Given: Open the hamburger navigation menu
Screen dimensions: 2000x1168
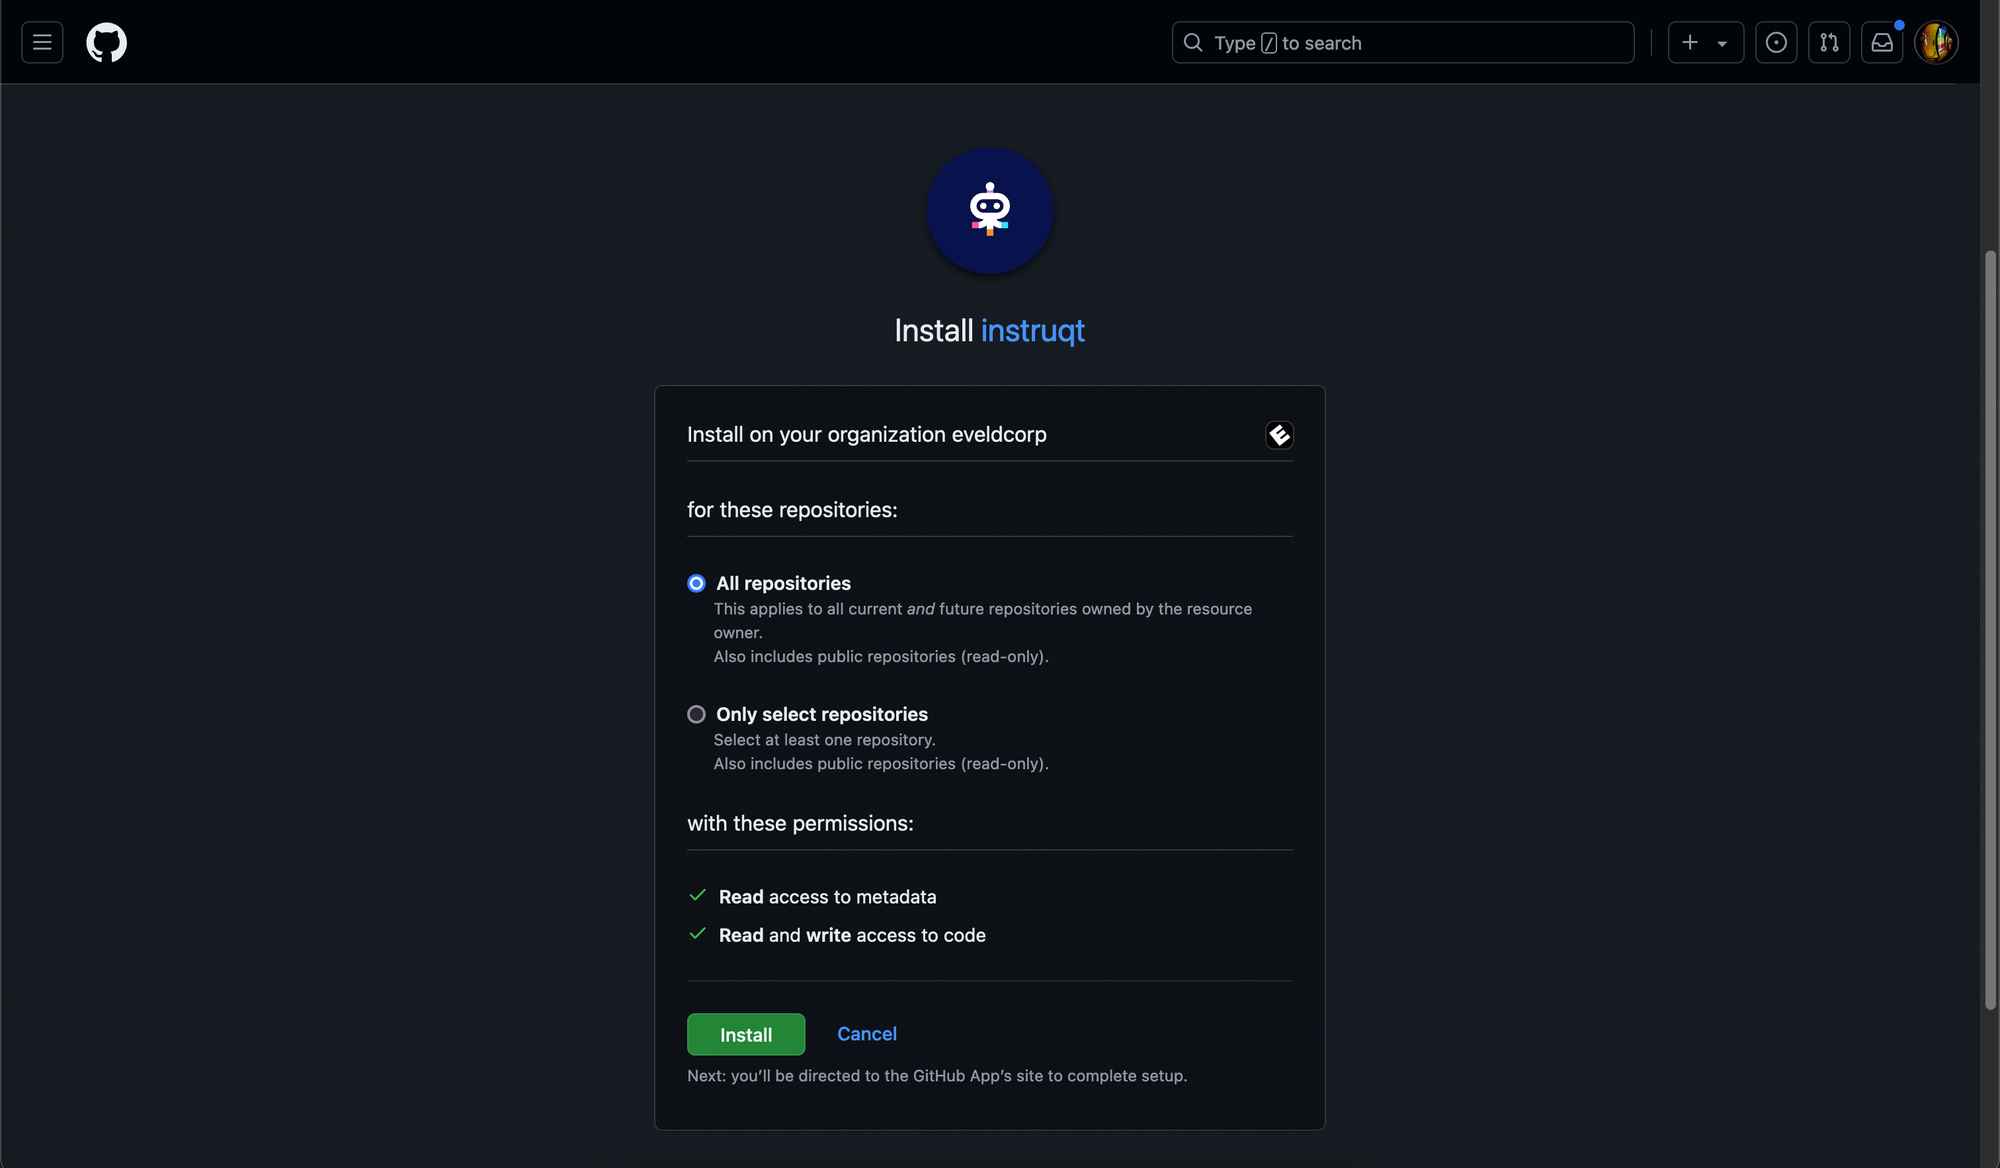Looking at the screenshot, I should (x=42, y=43).
